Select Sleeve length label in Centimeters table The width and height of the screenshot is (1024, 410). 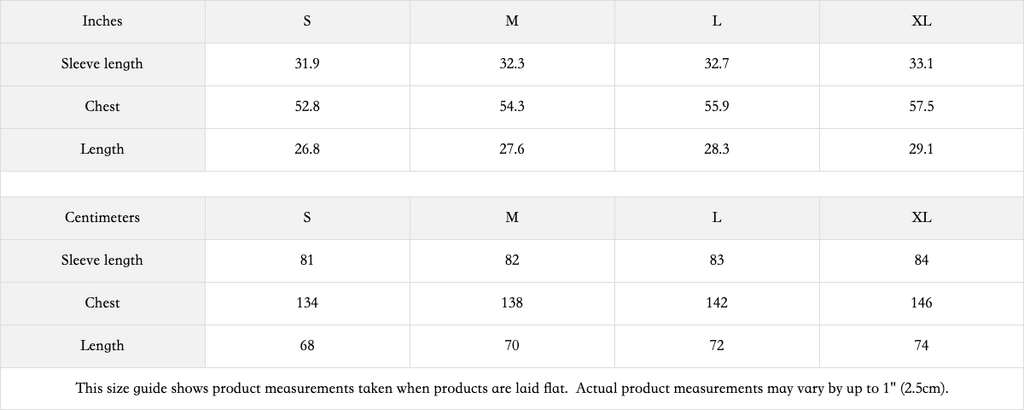pyautogui.click(x=102, y=260)
